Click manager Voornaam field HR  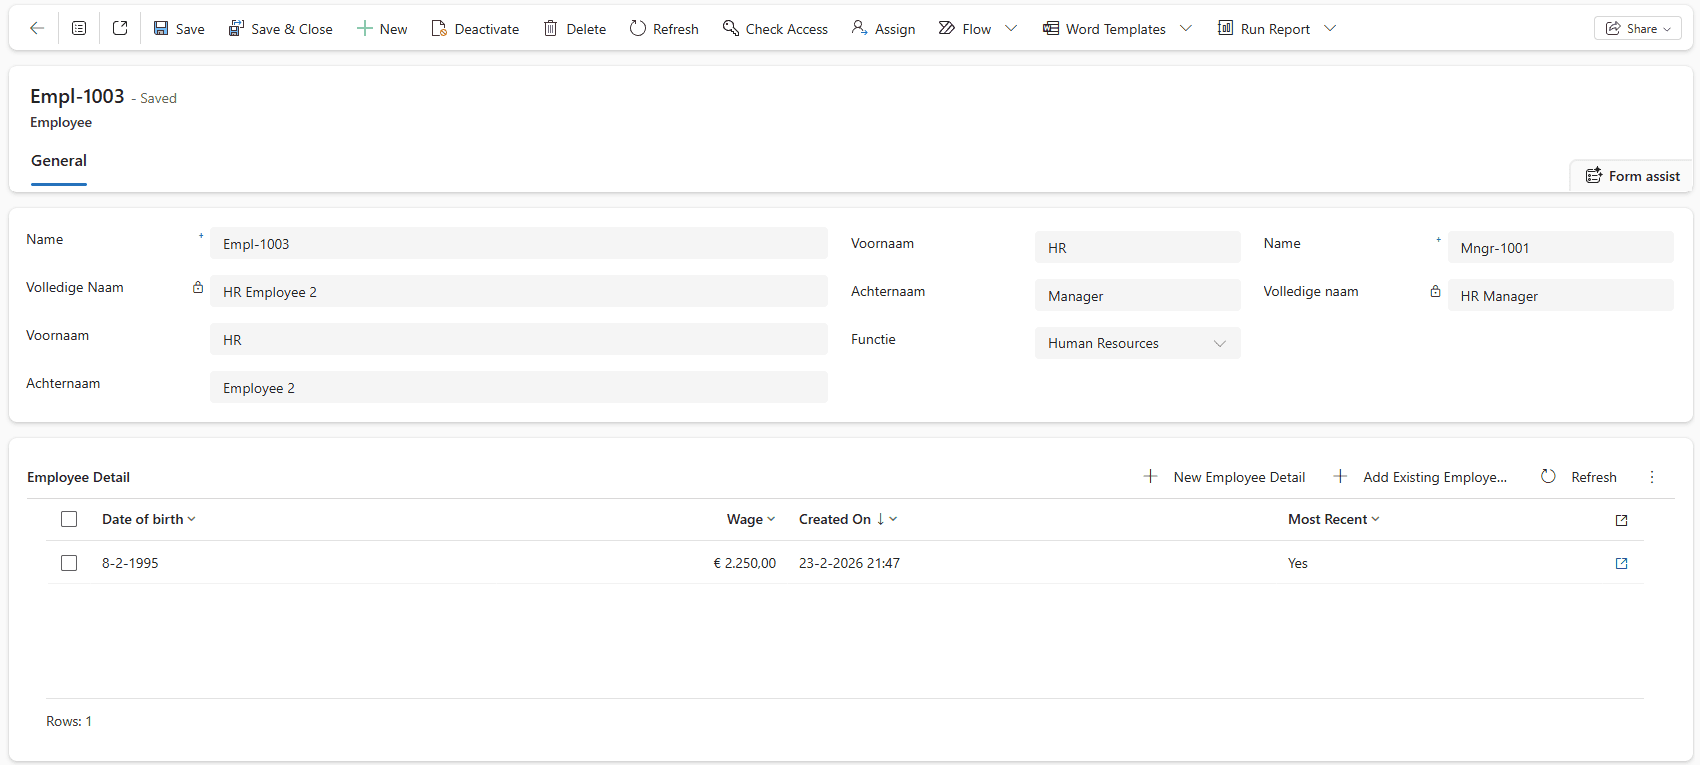pyautogui.click(x=1137, y=248)
